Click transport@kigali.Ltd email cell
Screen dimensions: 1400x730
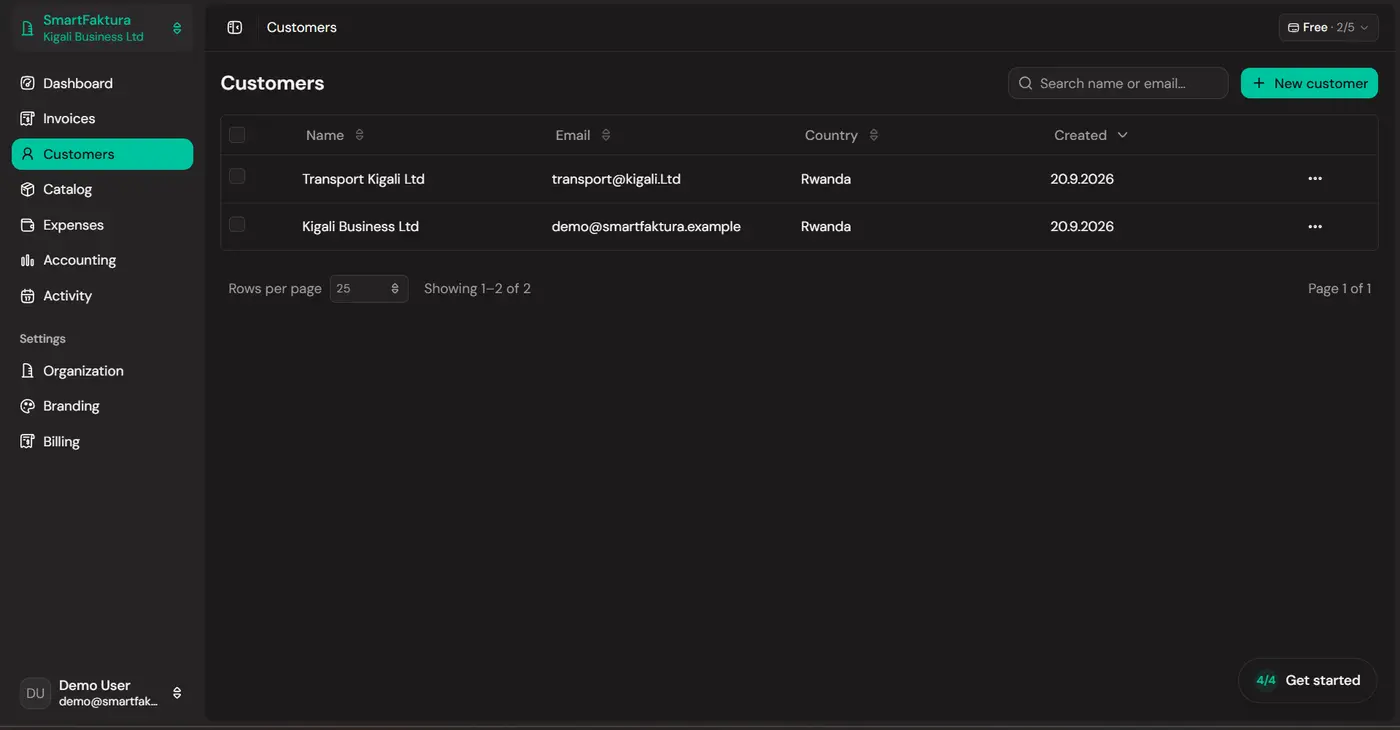pos(616,179)
